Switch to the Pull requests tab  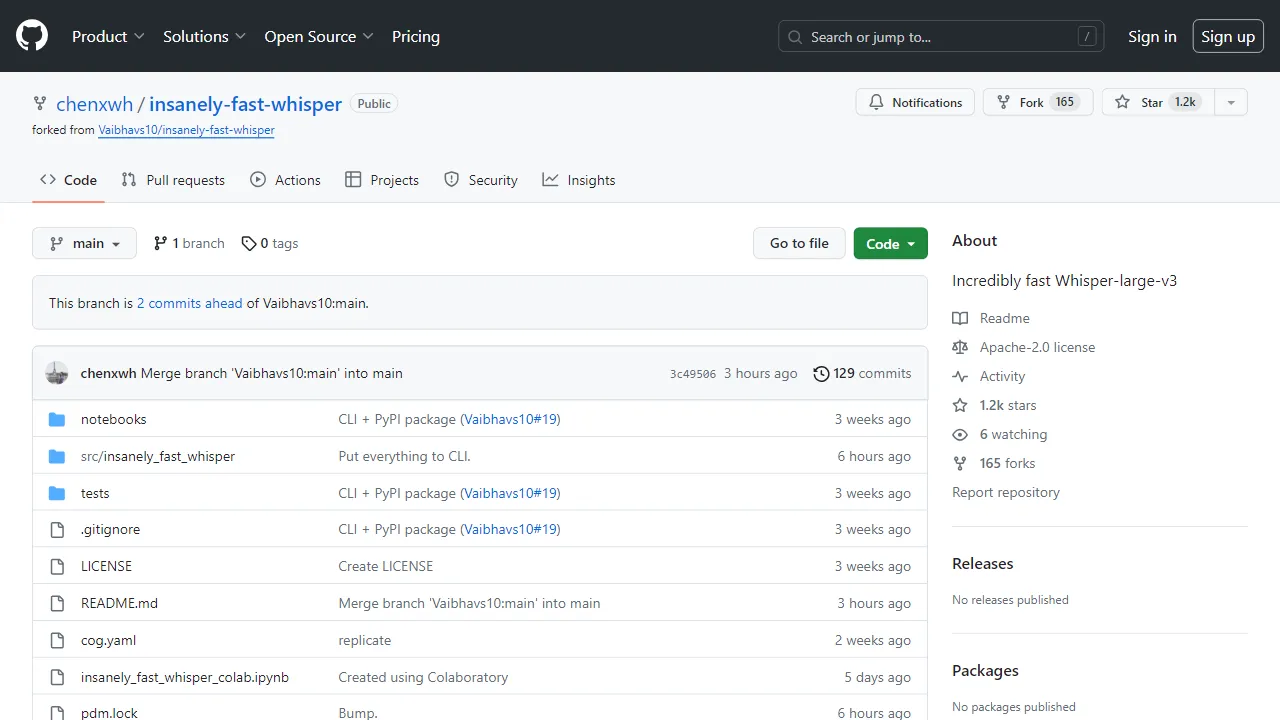(173, 180)
